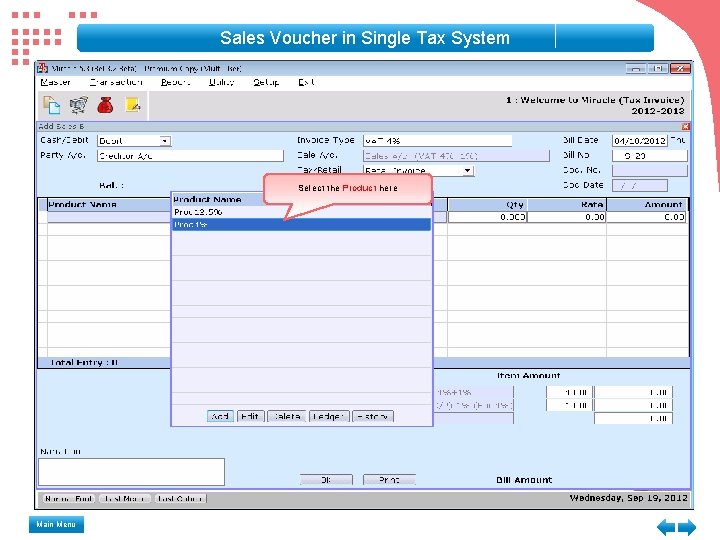Click the Narration Font status bar button
The height and width of the screenshot is (540, 720).
pos(69,499)
